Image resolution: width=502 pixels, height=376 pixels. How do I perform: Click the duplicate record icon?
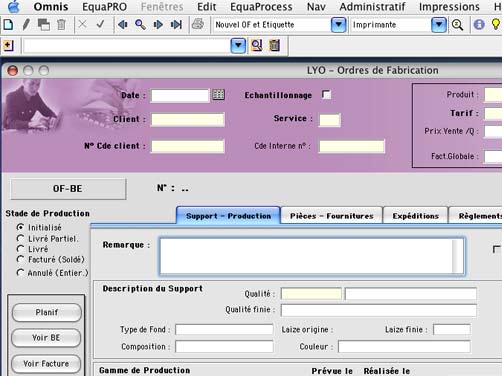[44, 25]
